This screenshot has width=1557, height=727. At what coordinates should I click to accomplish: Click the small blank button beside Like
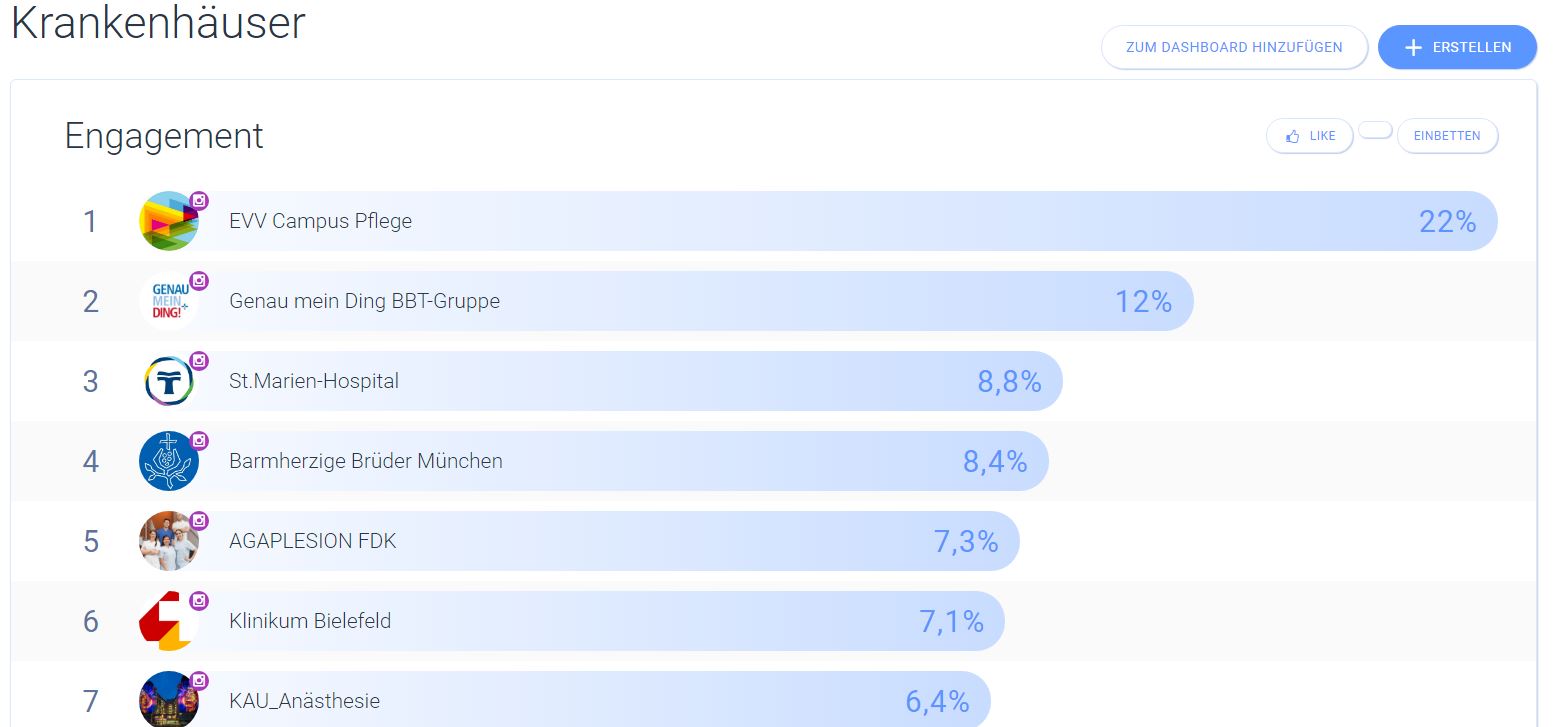(x=1375, y=129)
